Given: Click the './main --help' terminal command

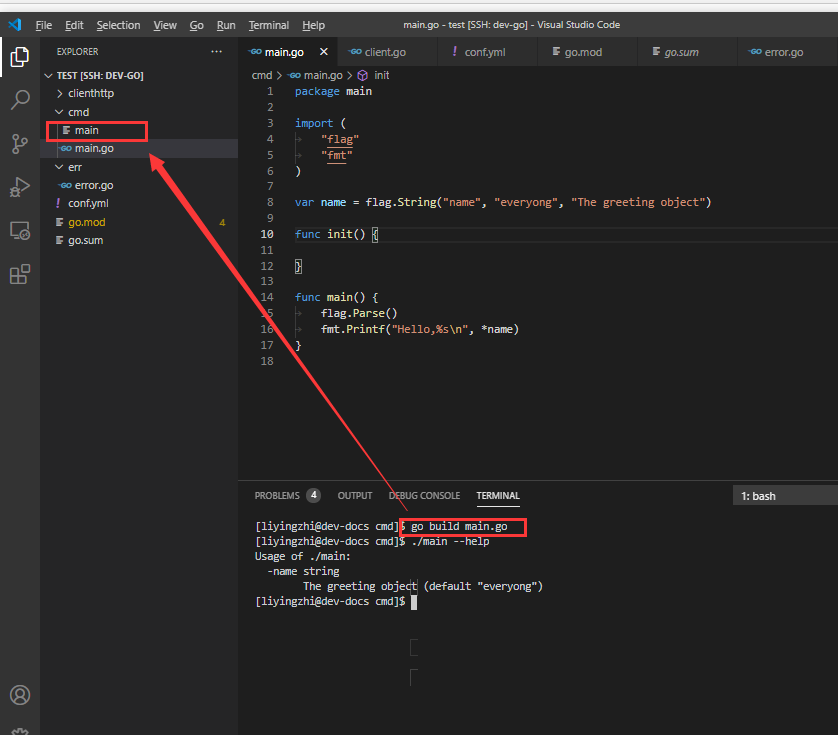Looking at the screenshot, I should (450, 541).
